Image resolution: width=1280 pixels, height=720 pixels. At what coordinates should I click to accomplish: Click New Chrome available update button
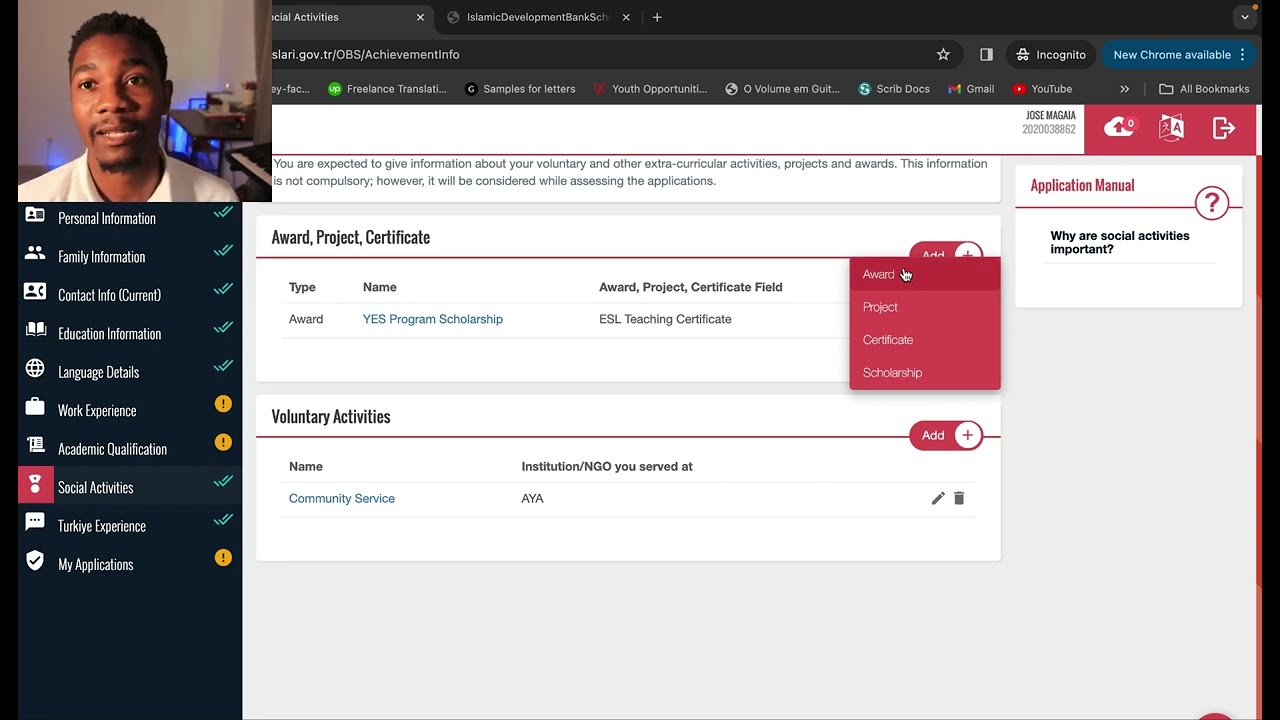[x=1180, y=55]
